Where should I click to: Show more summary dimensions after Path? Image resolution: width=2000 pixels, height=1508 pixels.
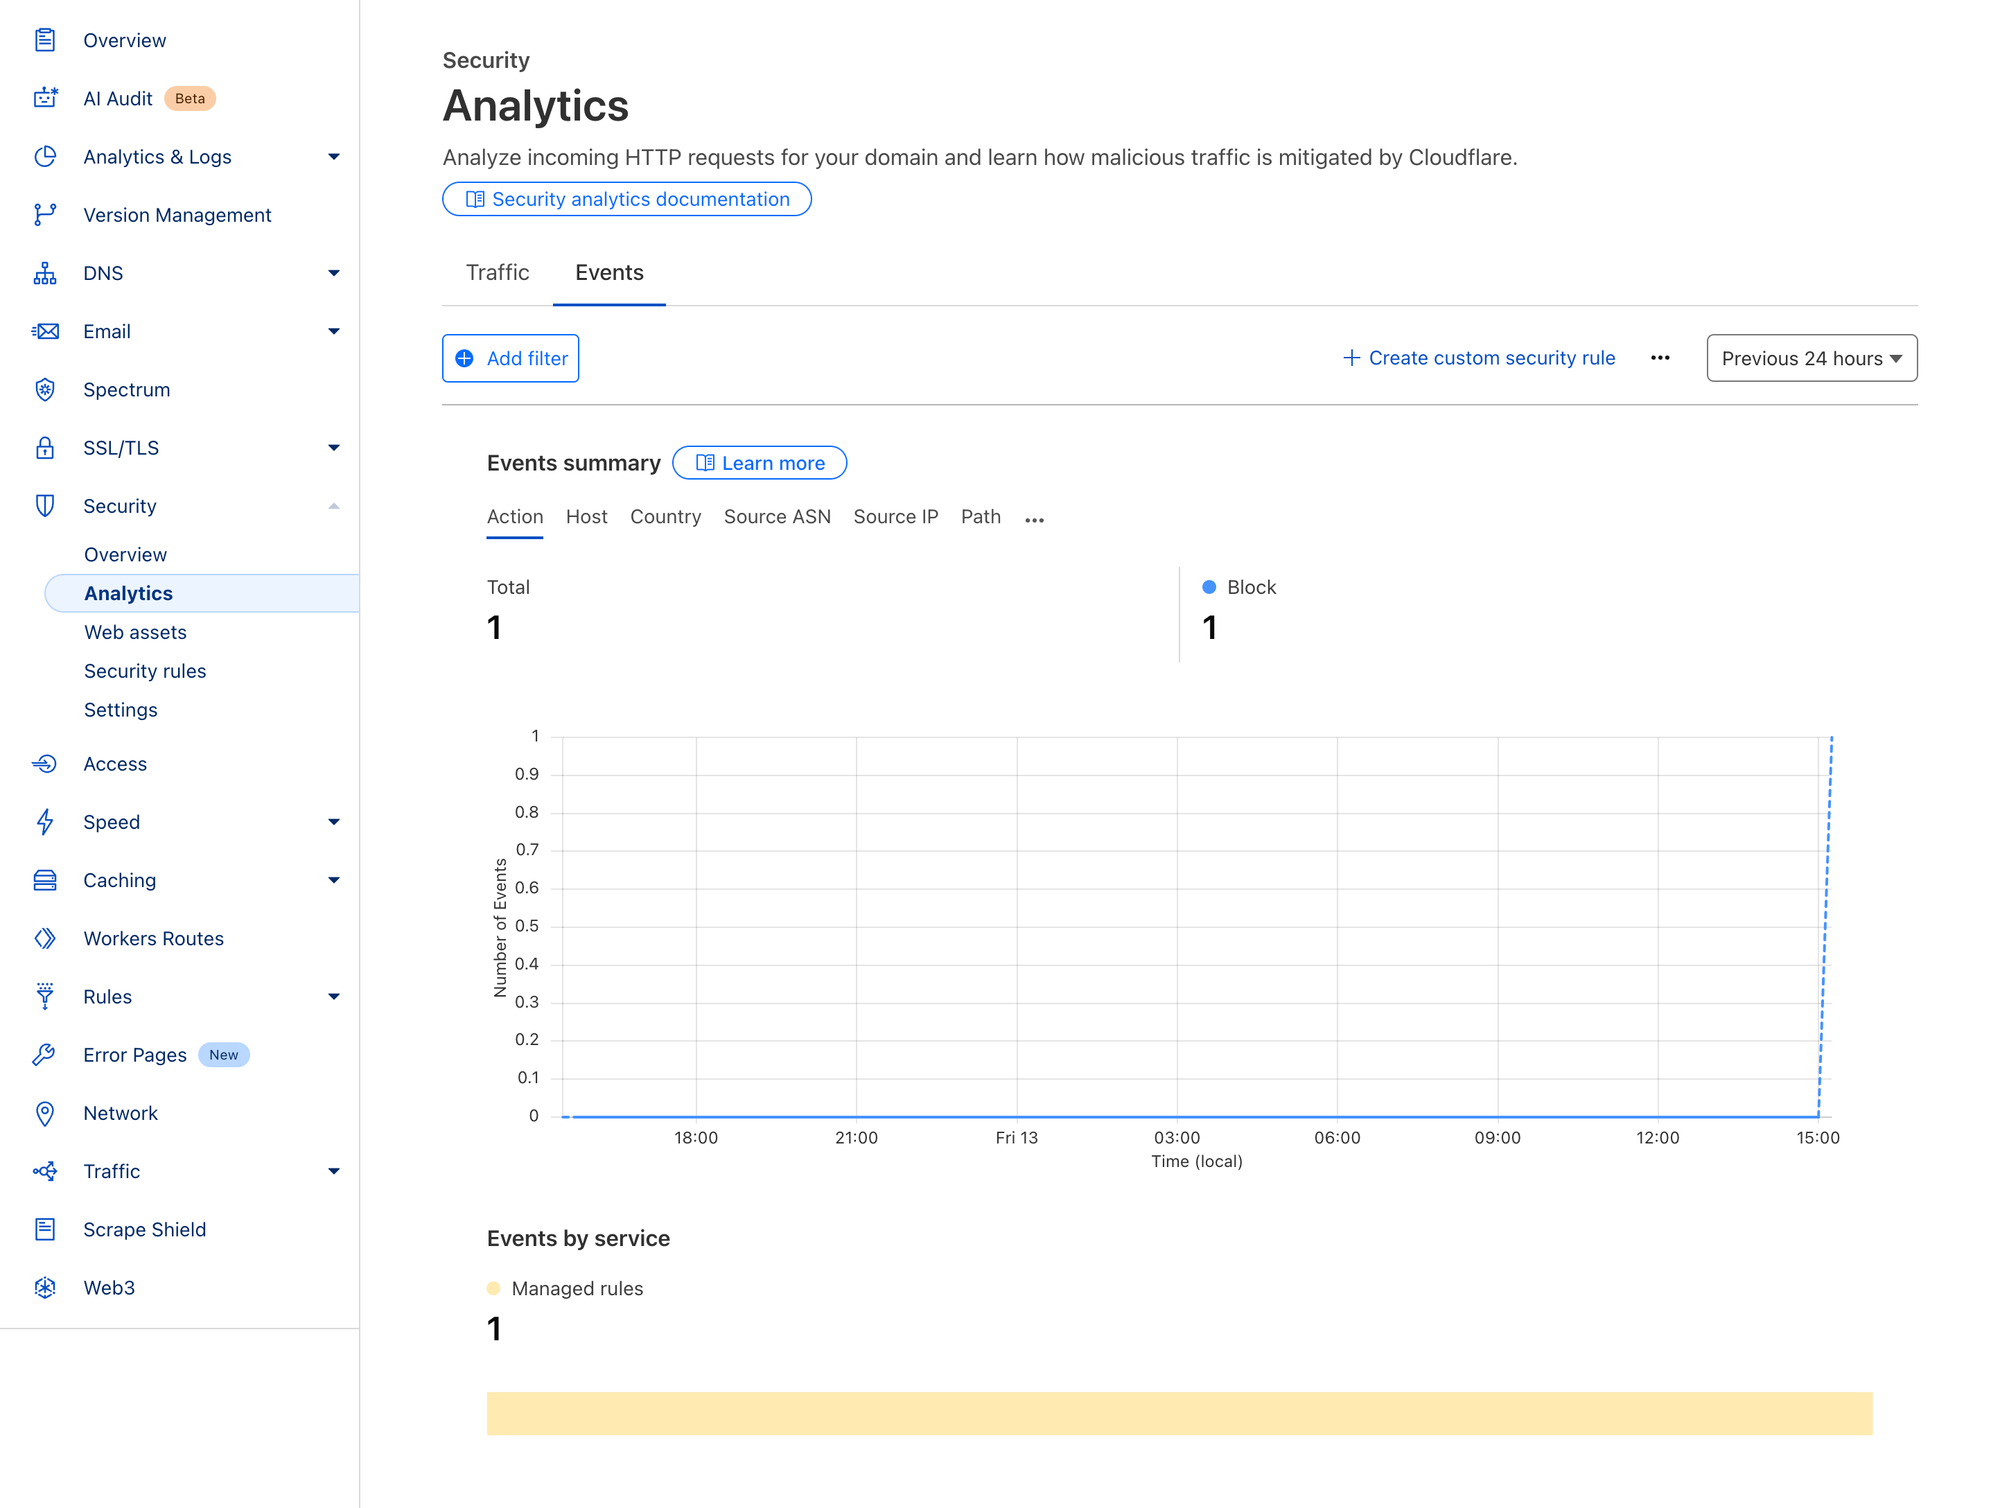[x=1034, y=519]
